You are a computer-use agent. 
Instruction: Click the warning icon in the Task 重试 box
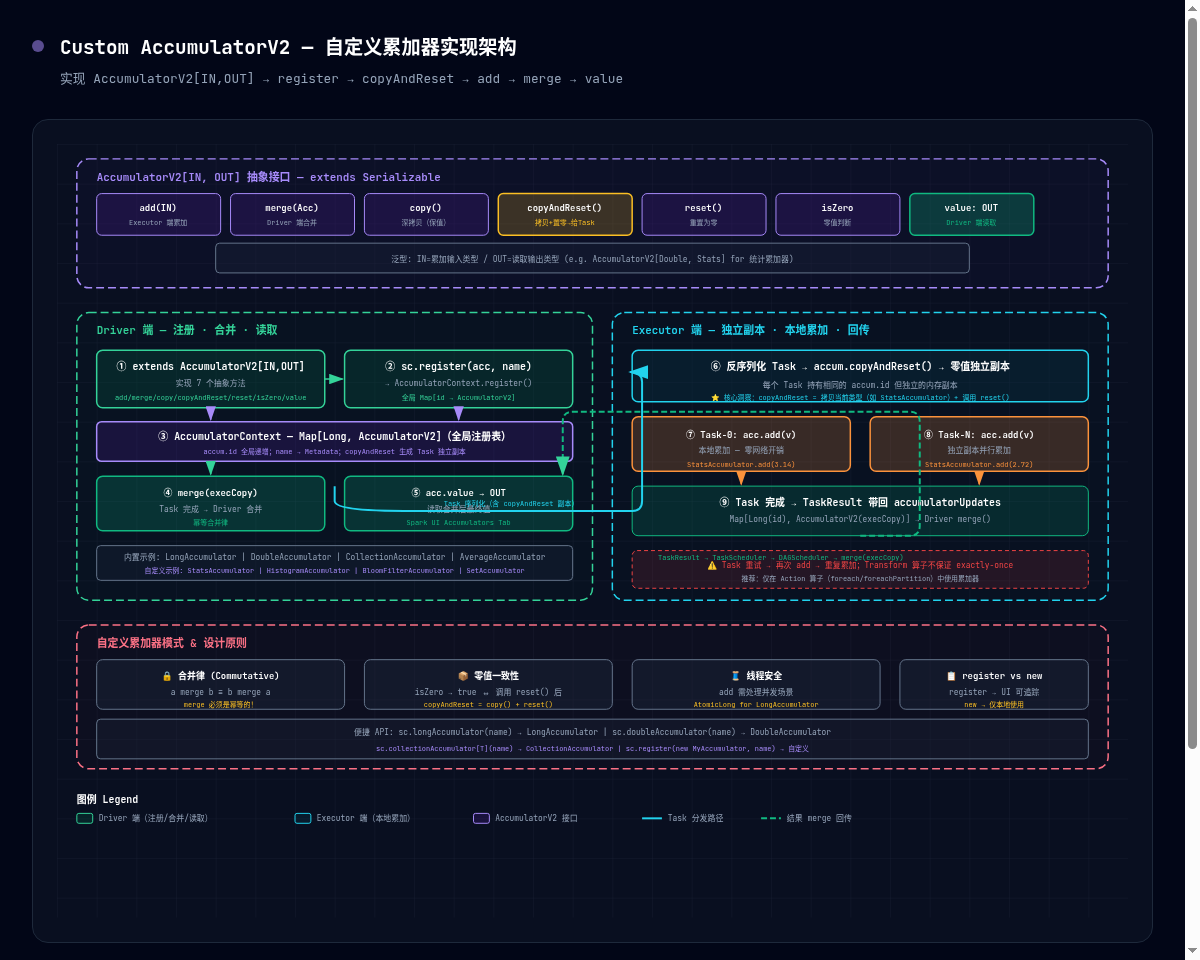[712, 565]
